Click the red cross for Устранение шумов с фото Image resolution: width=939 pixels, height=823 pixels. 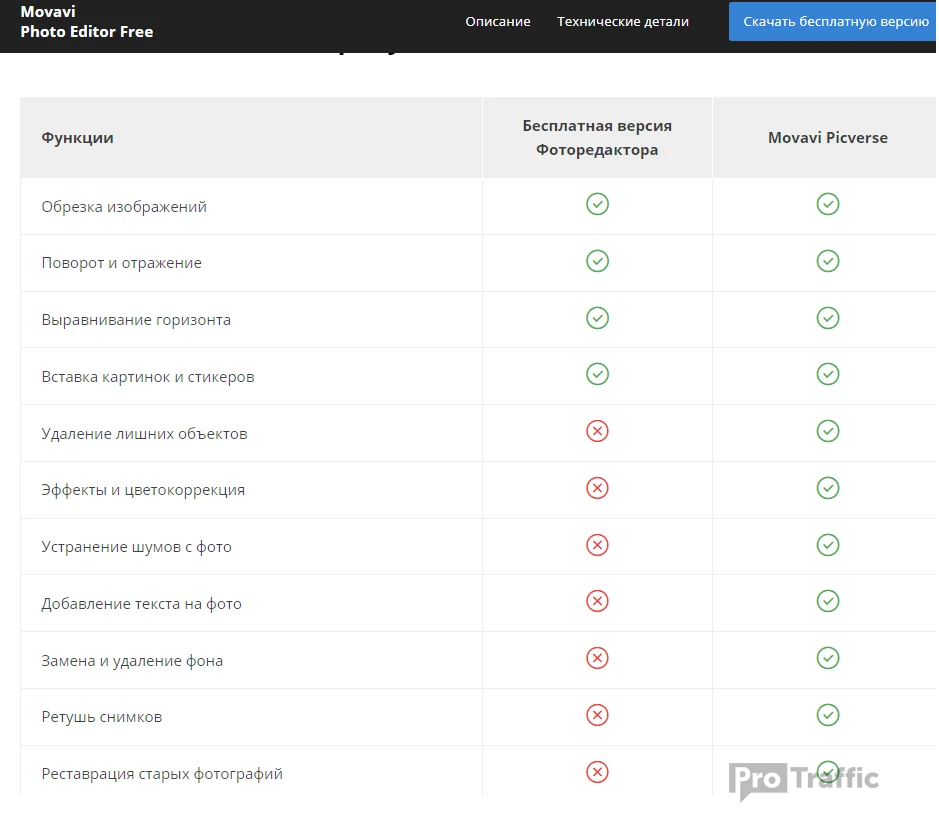click(x=597, y=545)
